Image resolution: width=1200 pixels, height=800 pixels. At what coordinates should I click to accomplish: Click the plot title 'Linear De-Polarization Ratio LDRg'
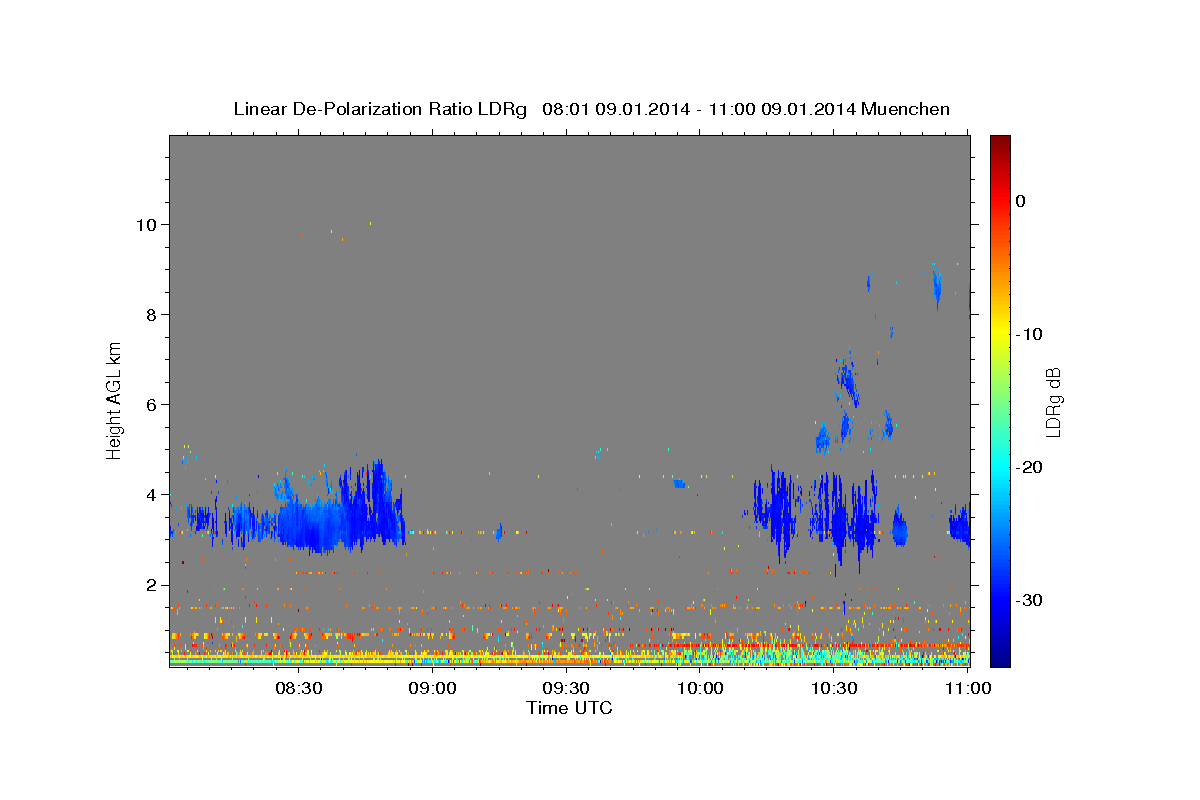coord(380,109)
